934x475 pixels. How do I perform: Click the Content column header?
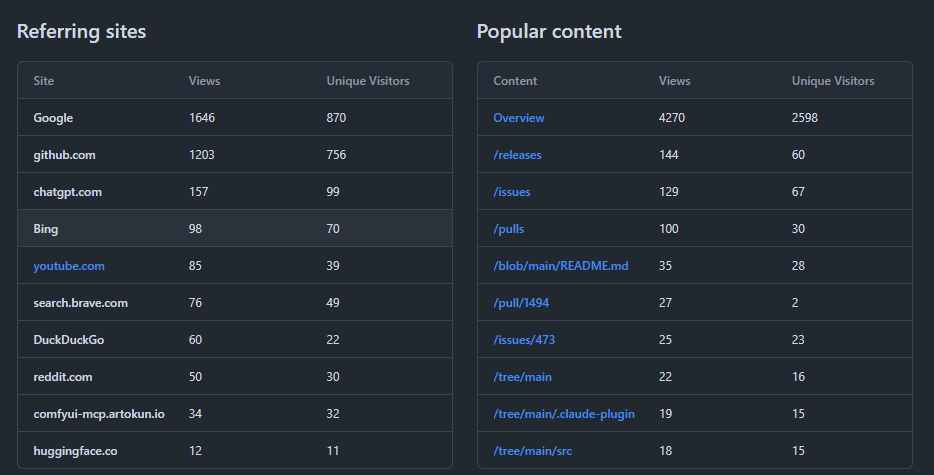[x=515, y=80]
